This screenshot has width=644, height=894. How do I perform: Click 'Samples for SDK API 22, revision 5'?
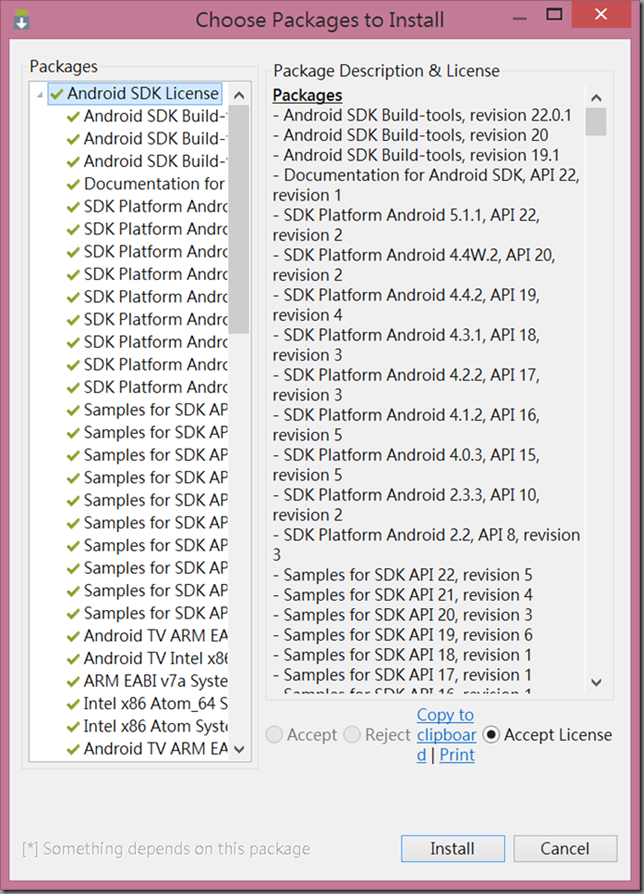click(402, 575)
